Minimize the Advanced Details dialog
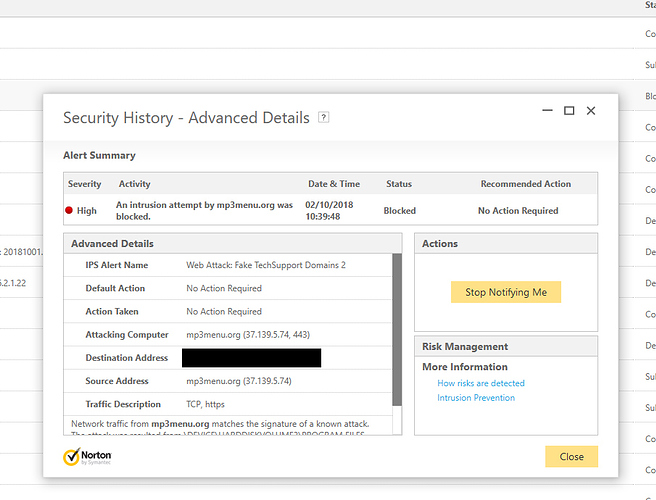Viewport: 656px width, 500px height. (x=547, y=110)
